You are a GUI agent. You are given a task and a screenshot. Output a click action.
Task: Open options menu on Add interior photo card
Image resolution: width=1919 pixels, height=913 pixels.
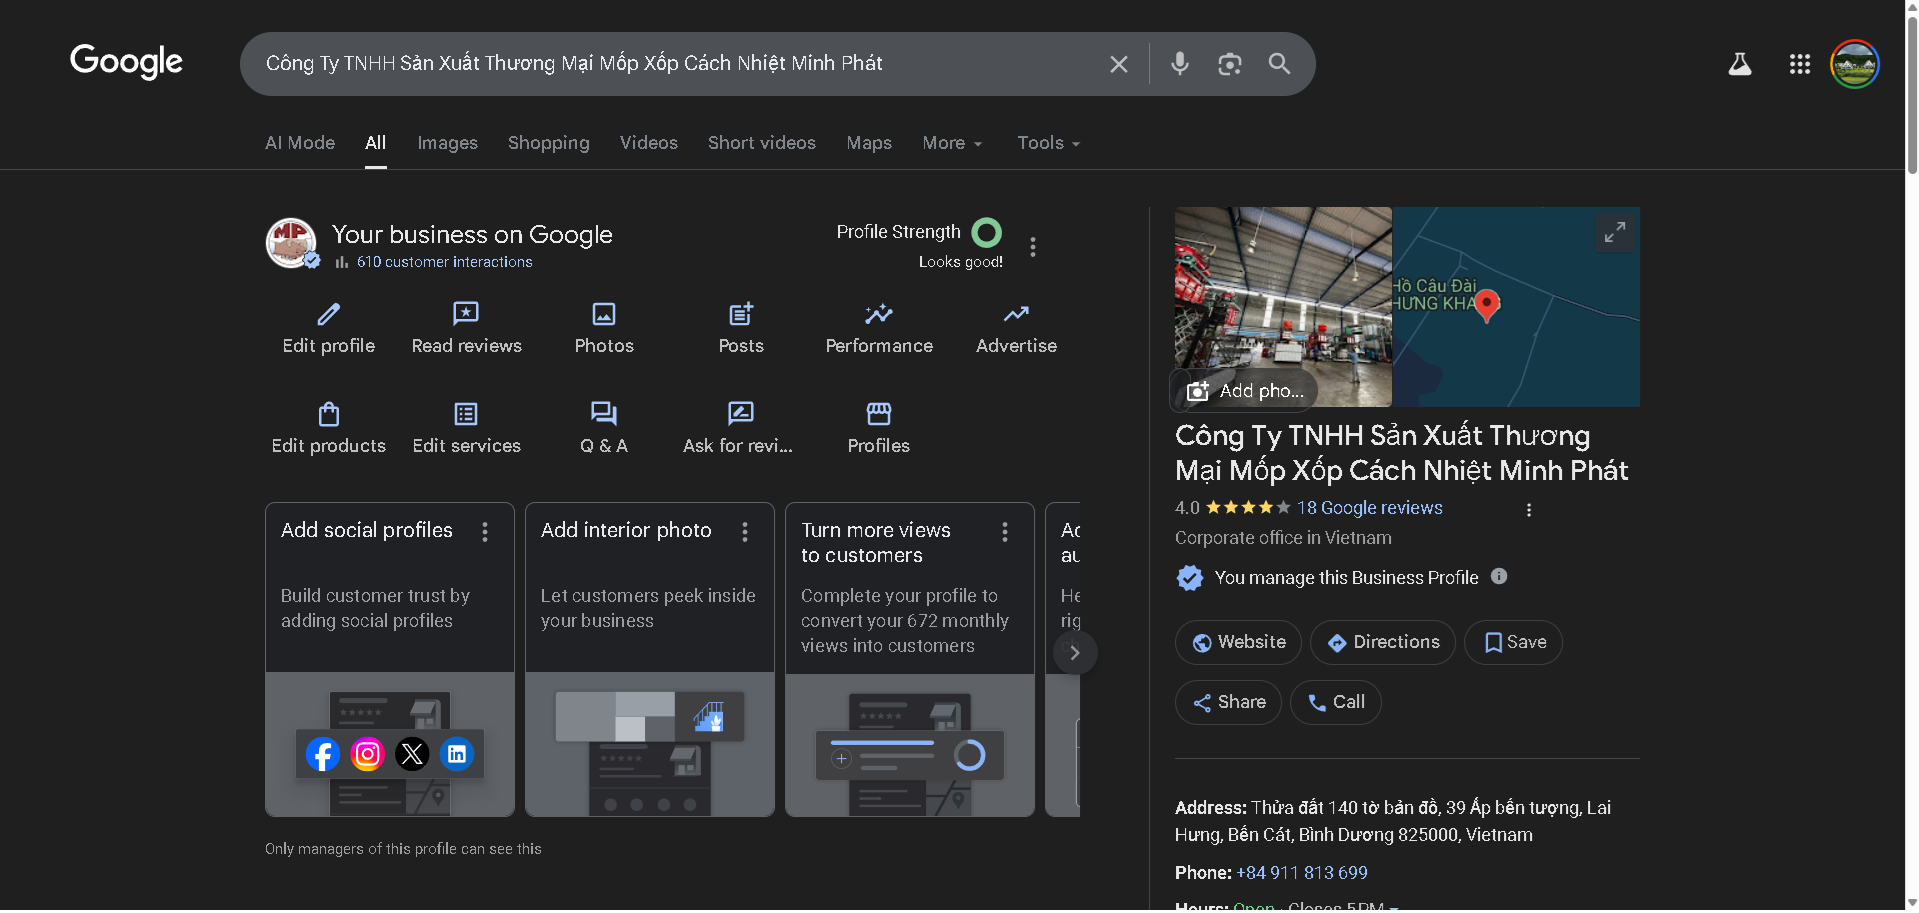pos(745,532)
